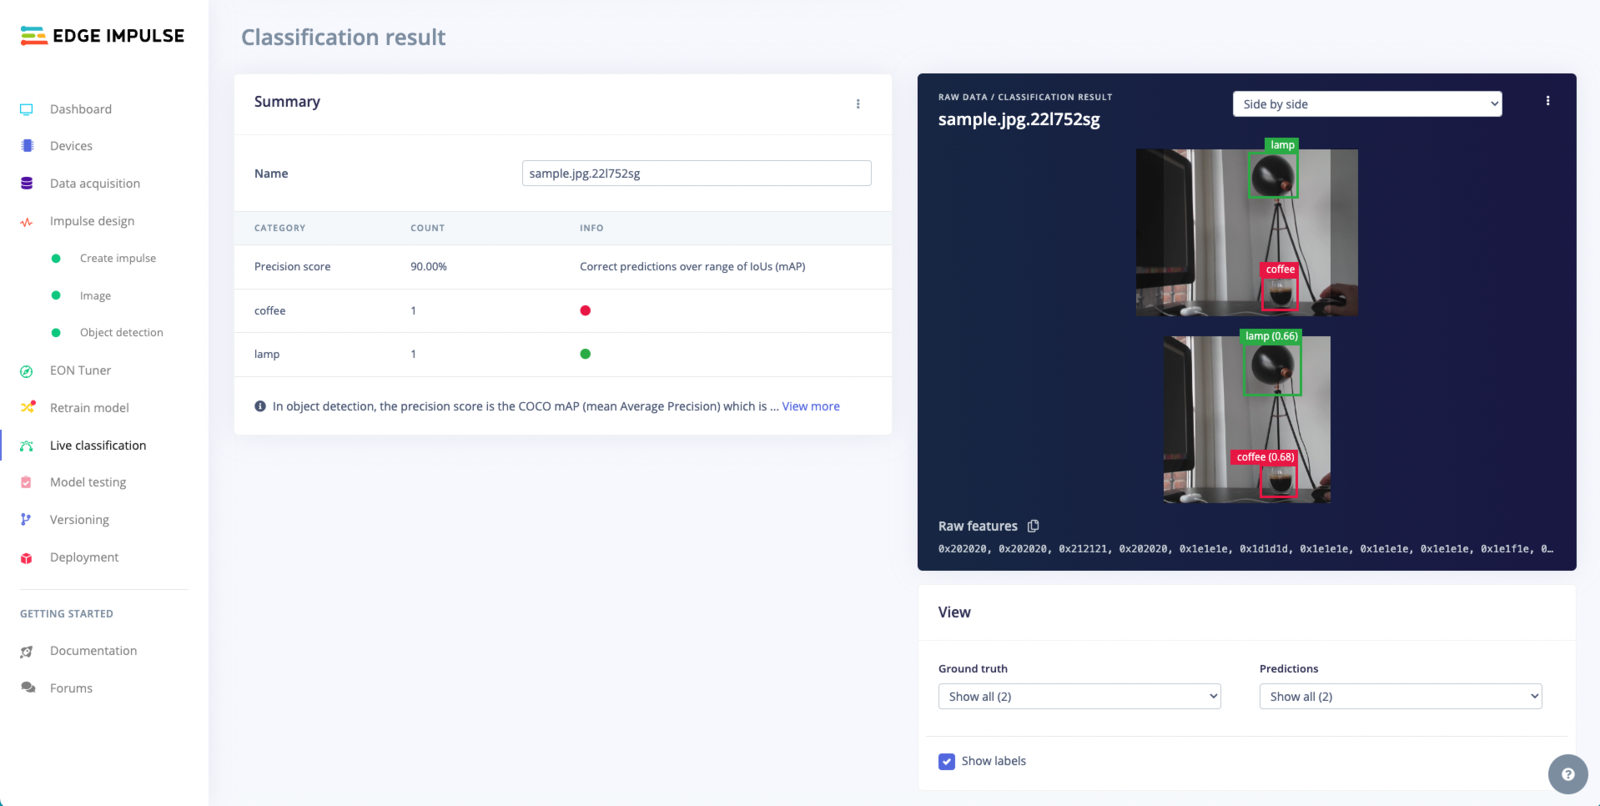Viewport: 1600px width, 806px height.
Task: Click the red coffee label on ground truth image
Action: (x=1280, y=269)
